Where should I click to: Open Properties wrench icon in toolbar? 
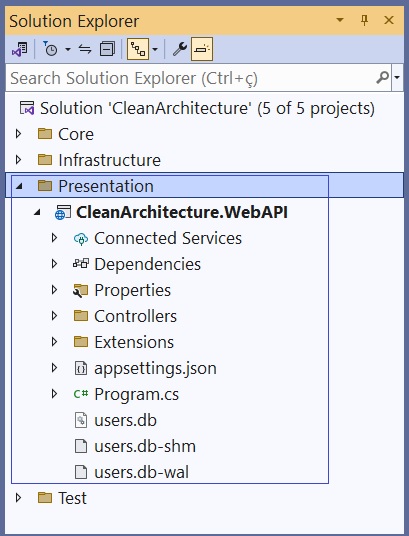pos(180,49)
